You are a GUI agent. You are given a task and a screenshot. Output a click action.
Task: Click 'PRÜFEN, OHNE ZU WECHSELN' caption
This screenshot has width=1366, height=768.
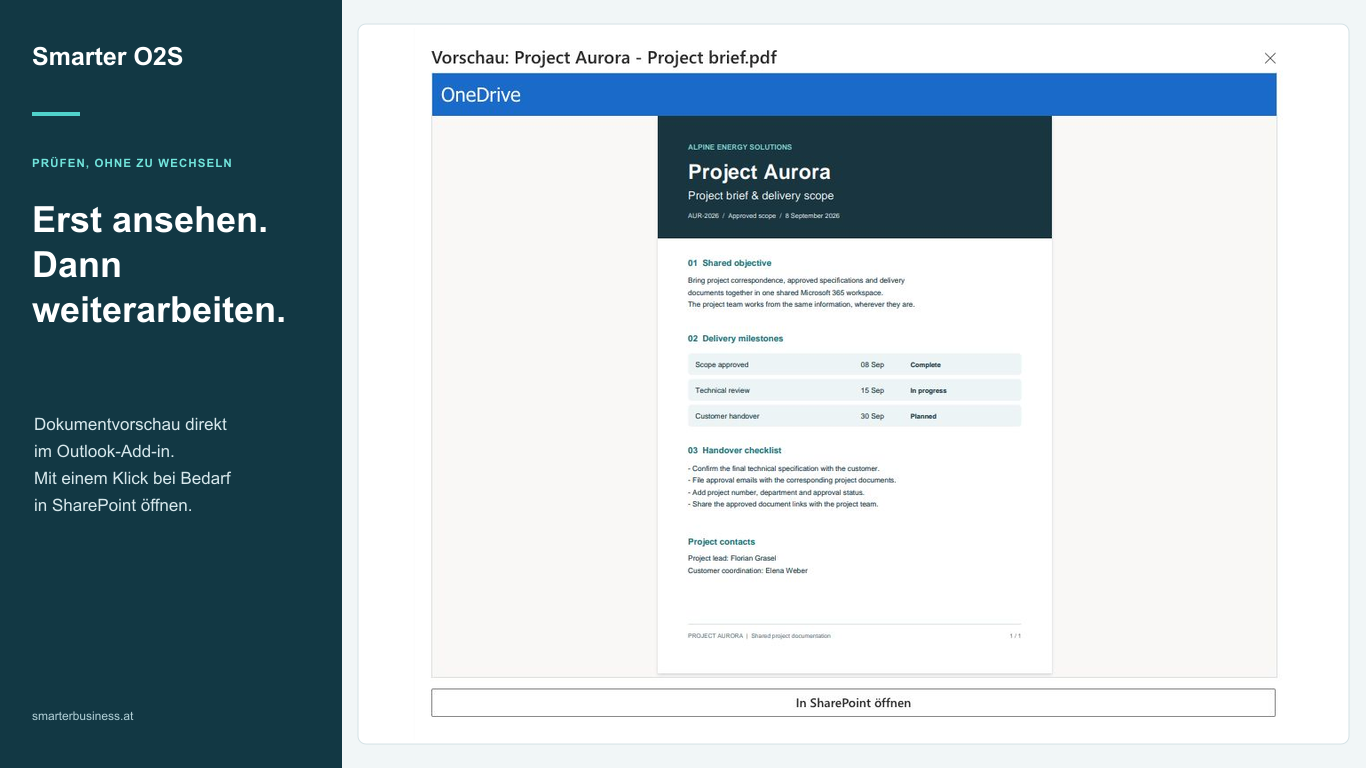click(132, 163)
